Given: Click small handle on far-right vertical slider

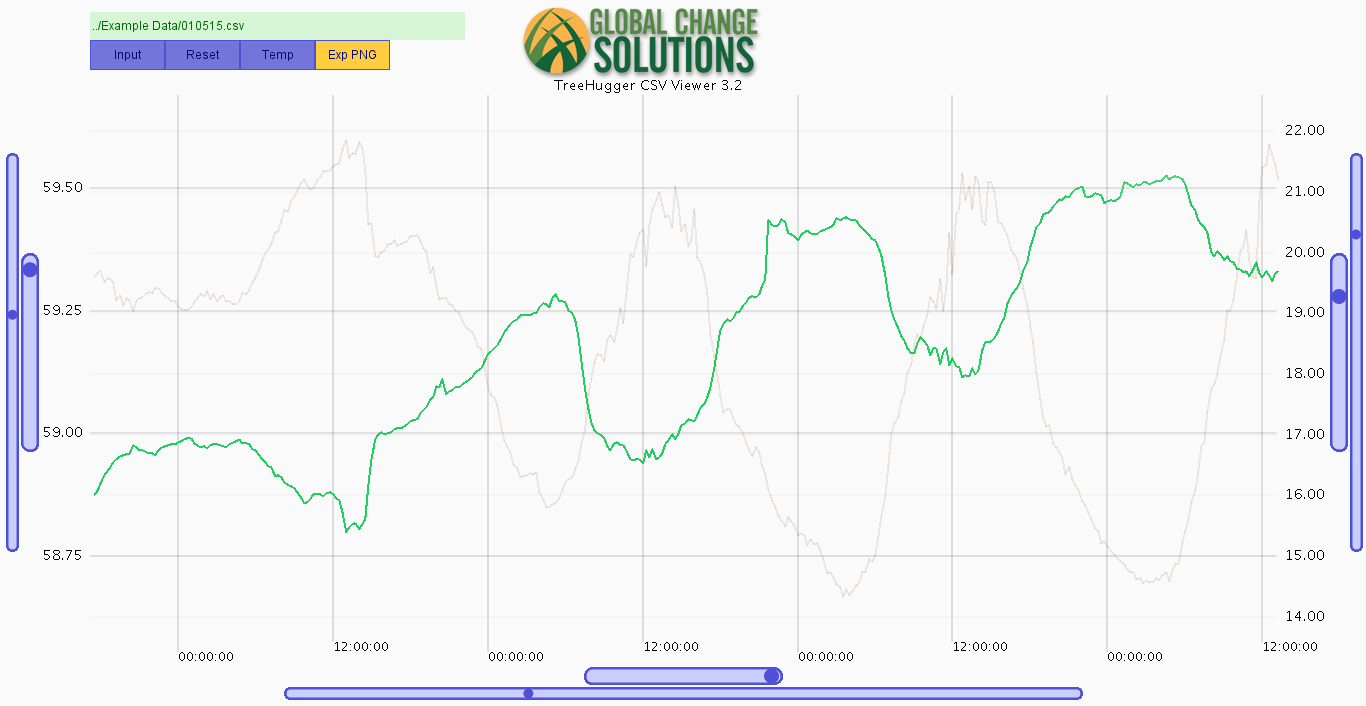Looking at the screenshot, I should (1356, 234).
